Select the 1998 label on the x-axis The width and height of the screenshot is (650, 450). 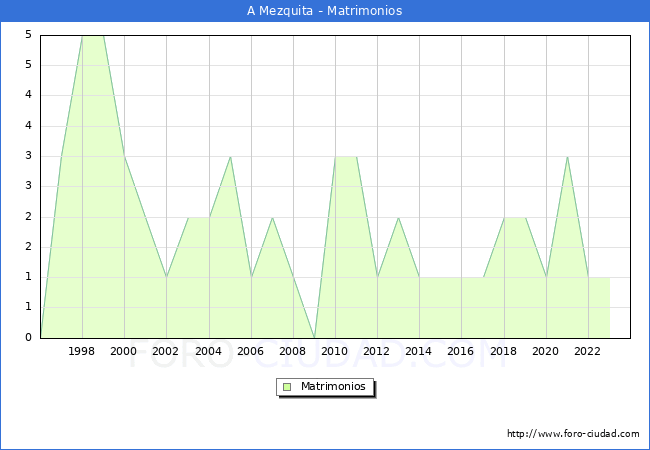[x=82, y=351]
